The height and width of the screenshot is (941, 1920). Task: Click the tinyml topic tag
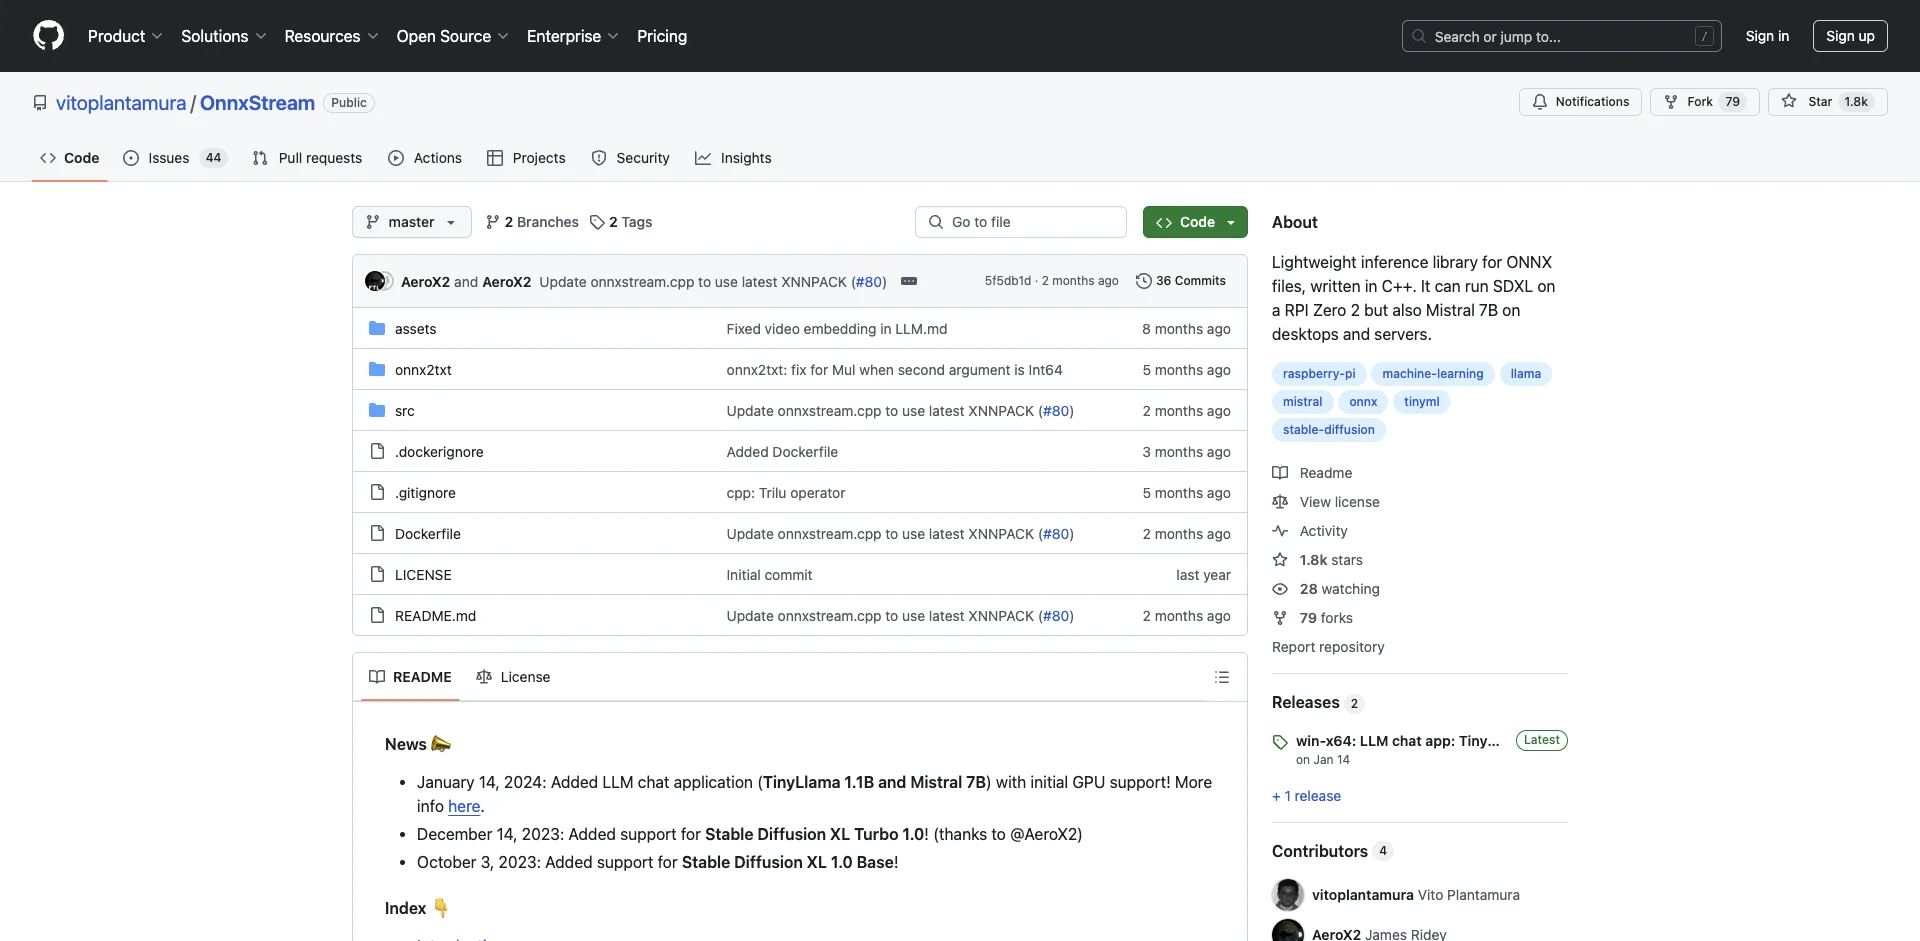(1421, 402)
